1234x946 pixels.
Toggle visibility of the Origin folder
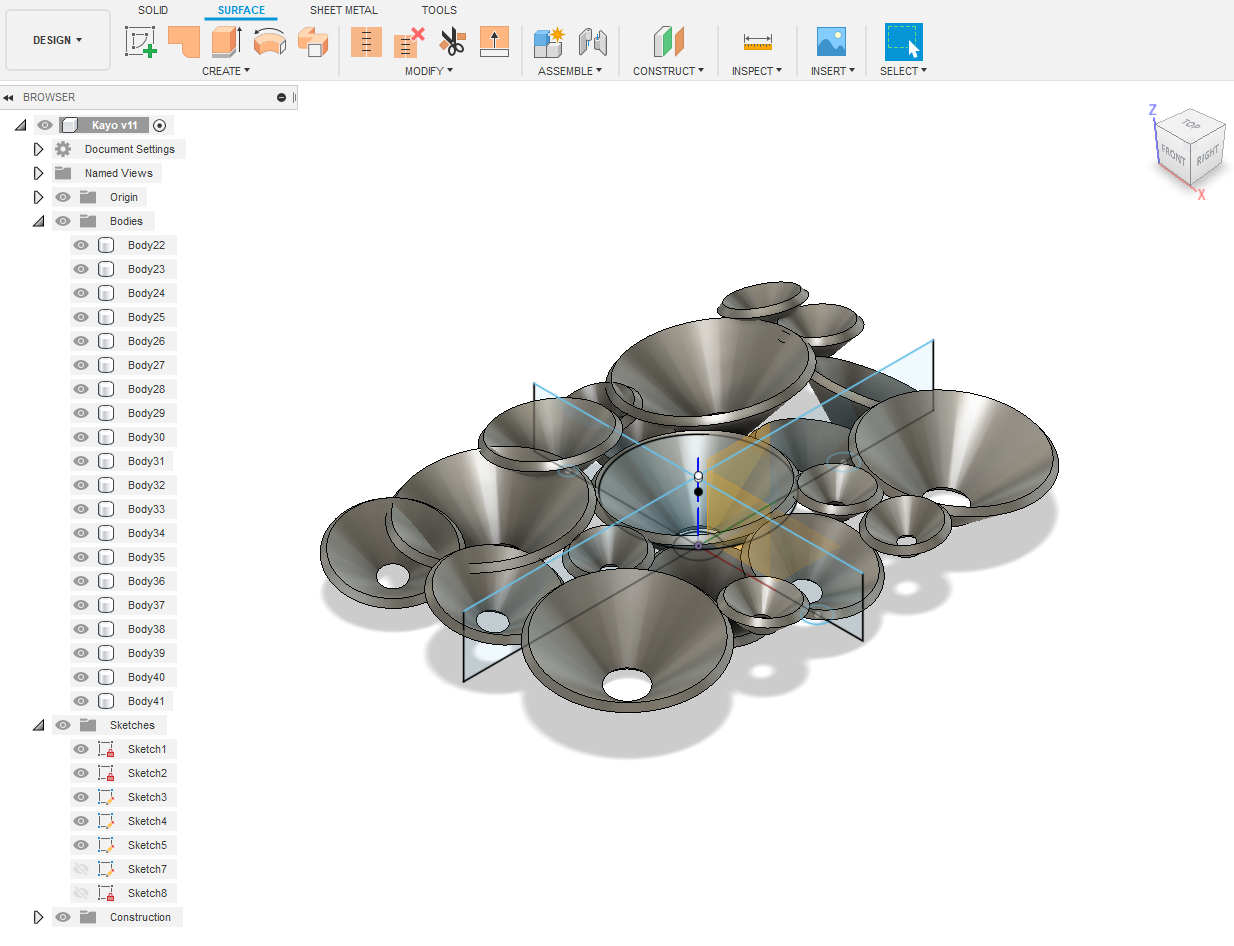(63, 197)
